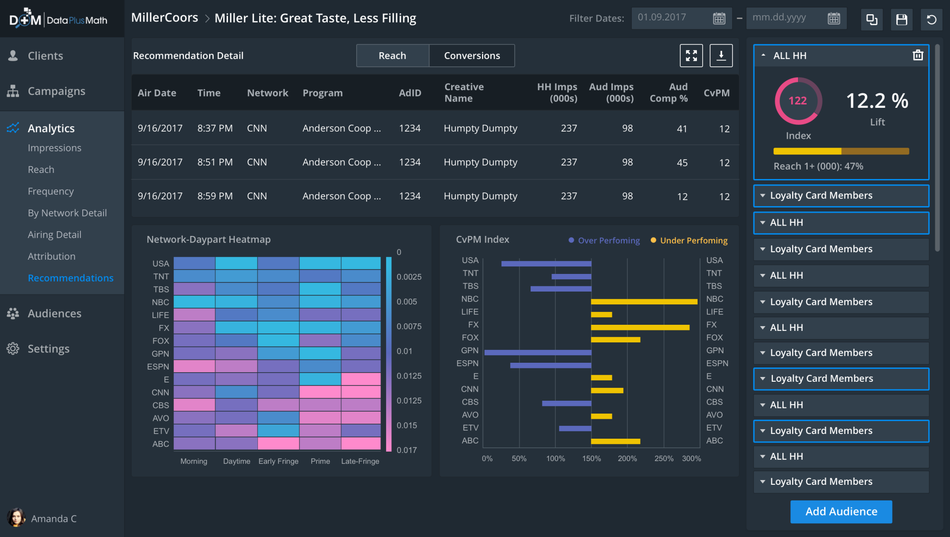
Task: Go to the Campaigns section
Action: (x=56, y=91)
